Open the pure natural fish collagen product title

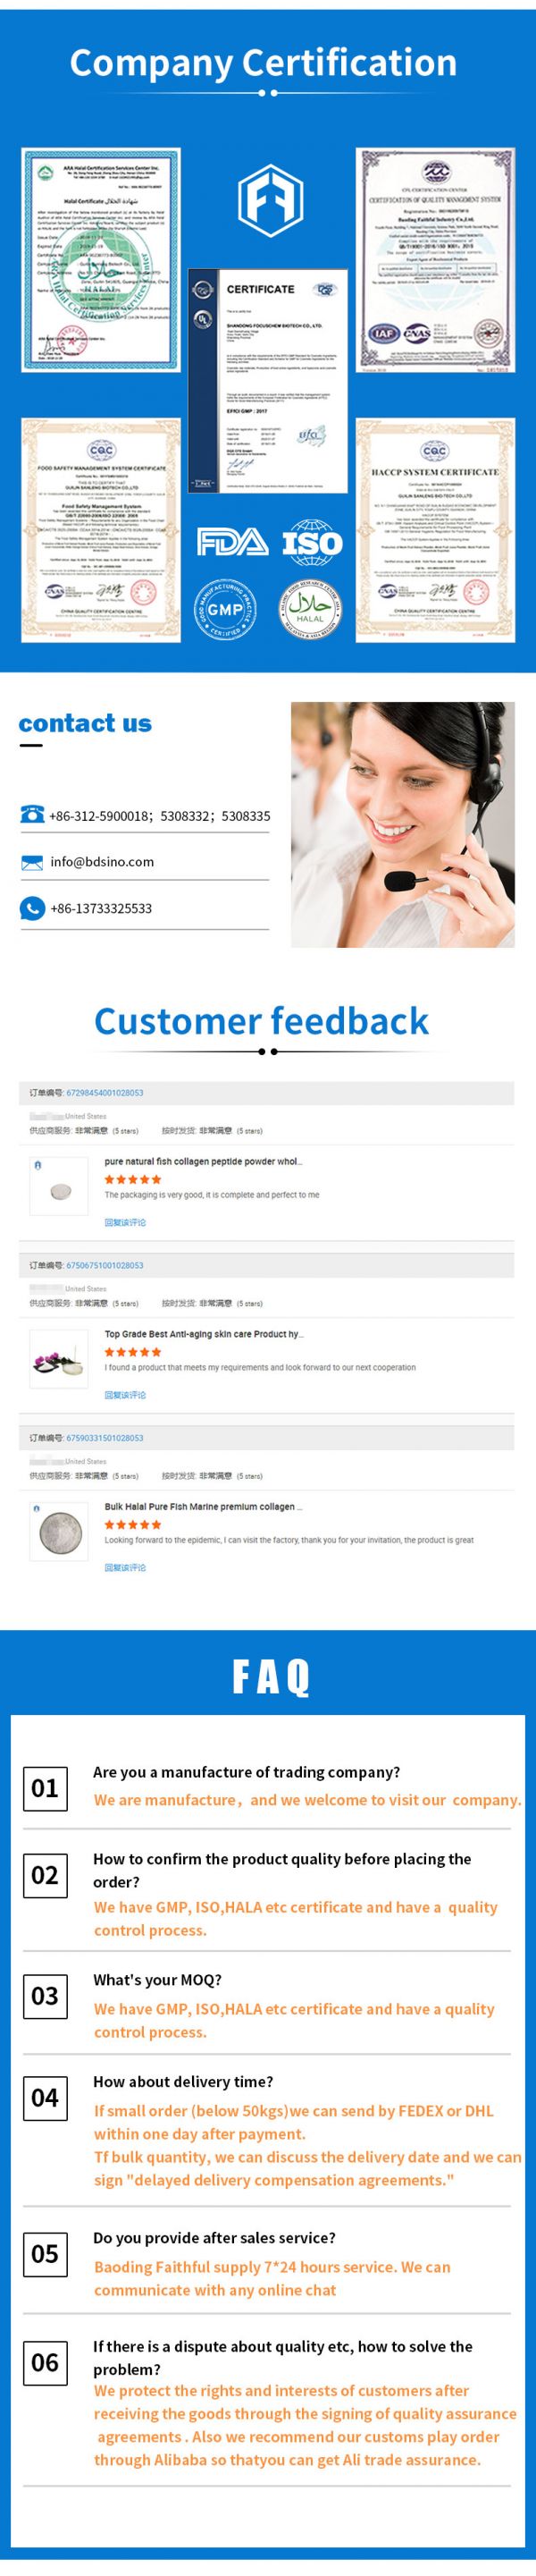[x=203, y=1162]
